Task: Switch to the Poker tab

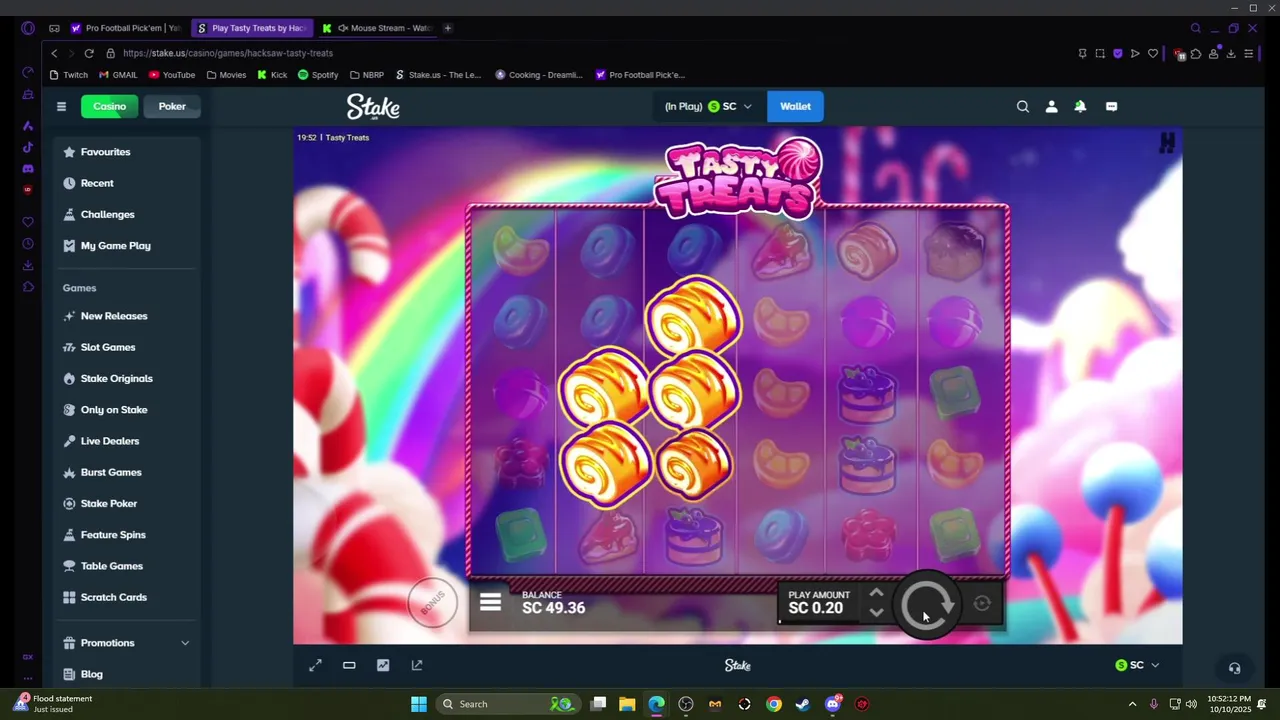Action: pyautogui.click(x=172, y=106)
